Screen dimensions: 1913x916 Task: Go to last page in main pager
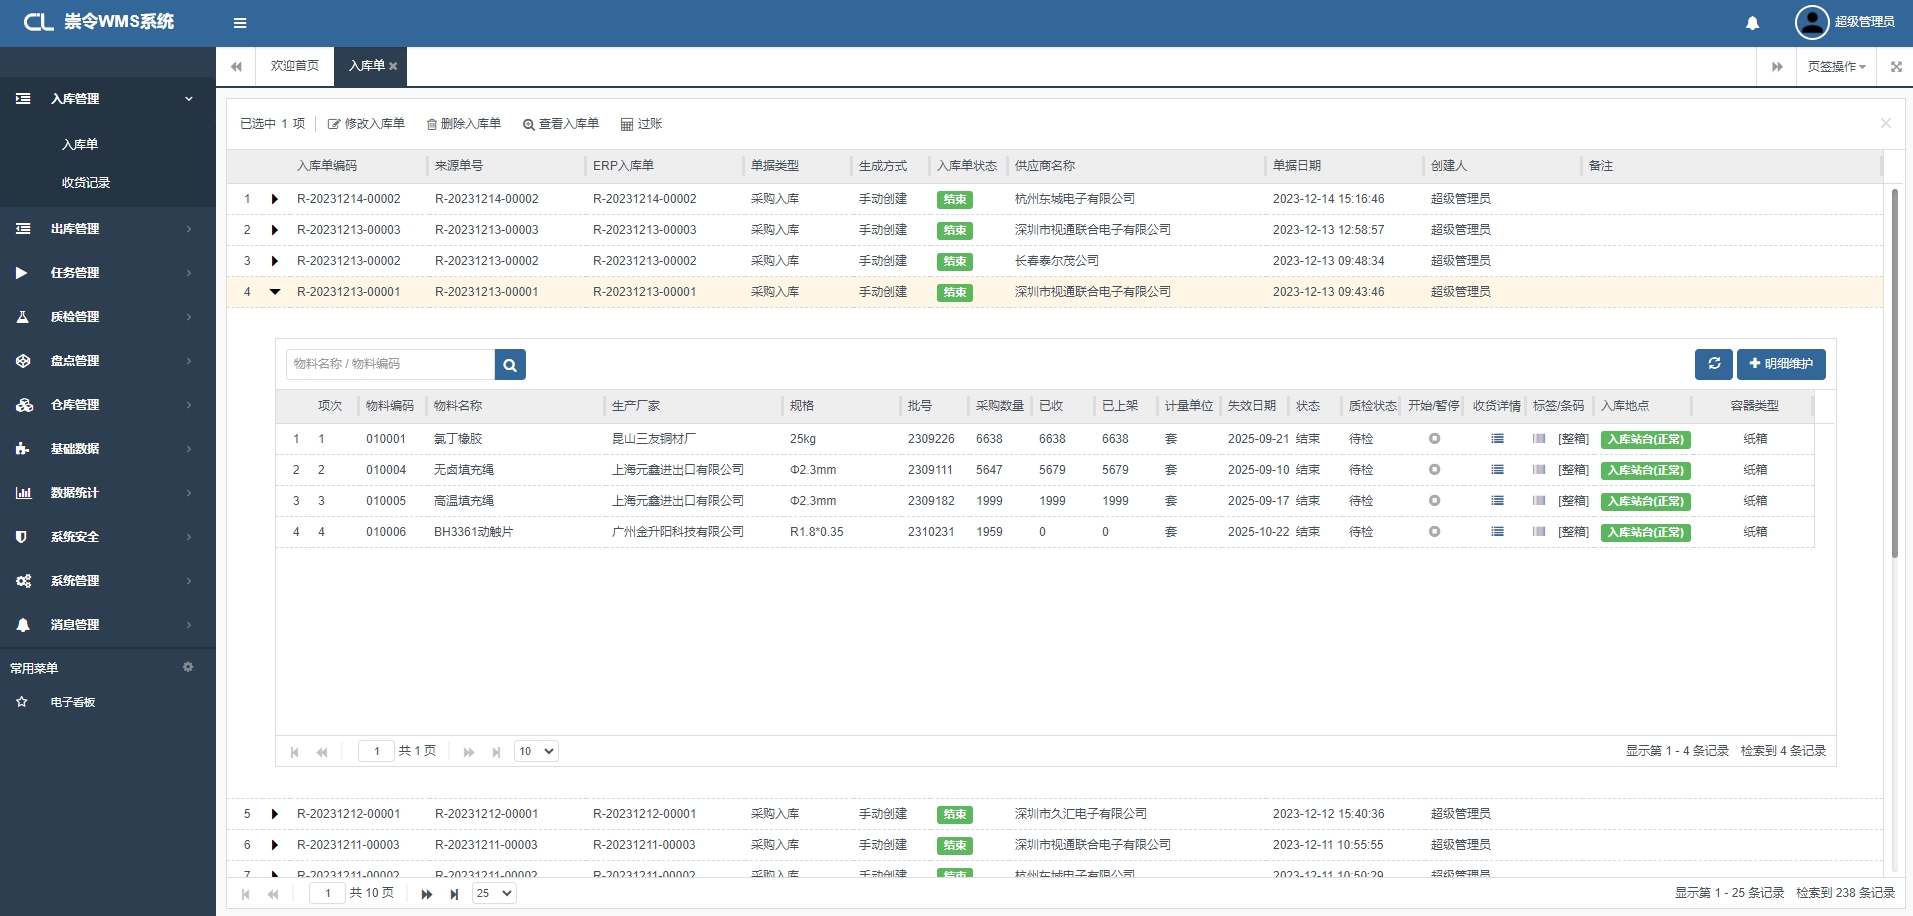[x=454, y=894]
